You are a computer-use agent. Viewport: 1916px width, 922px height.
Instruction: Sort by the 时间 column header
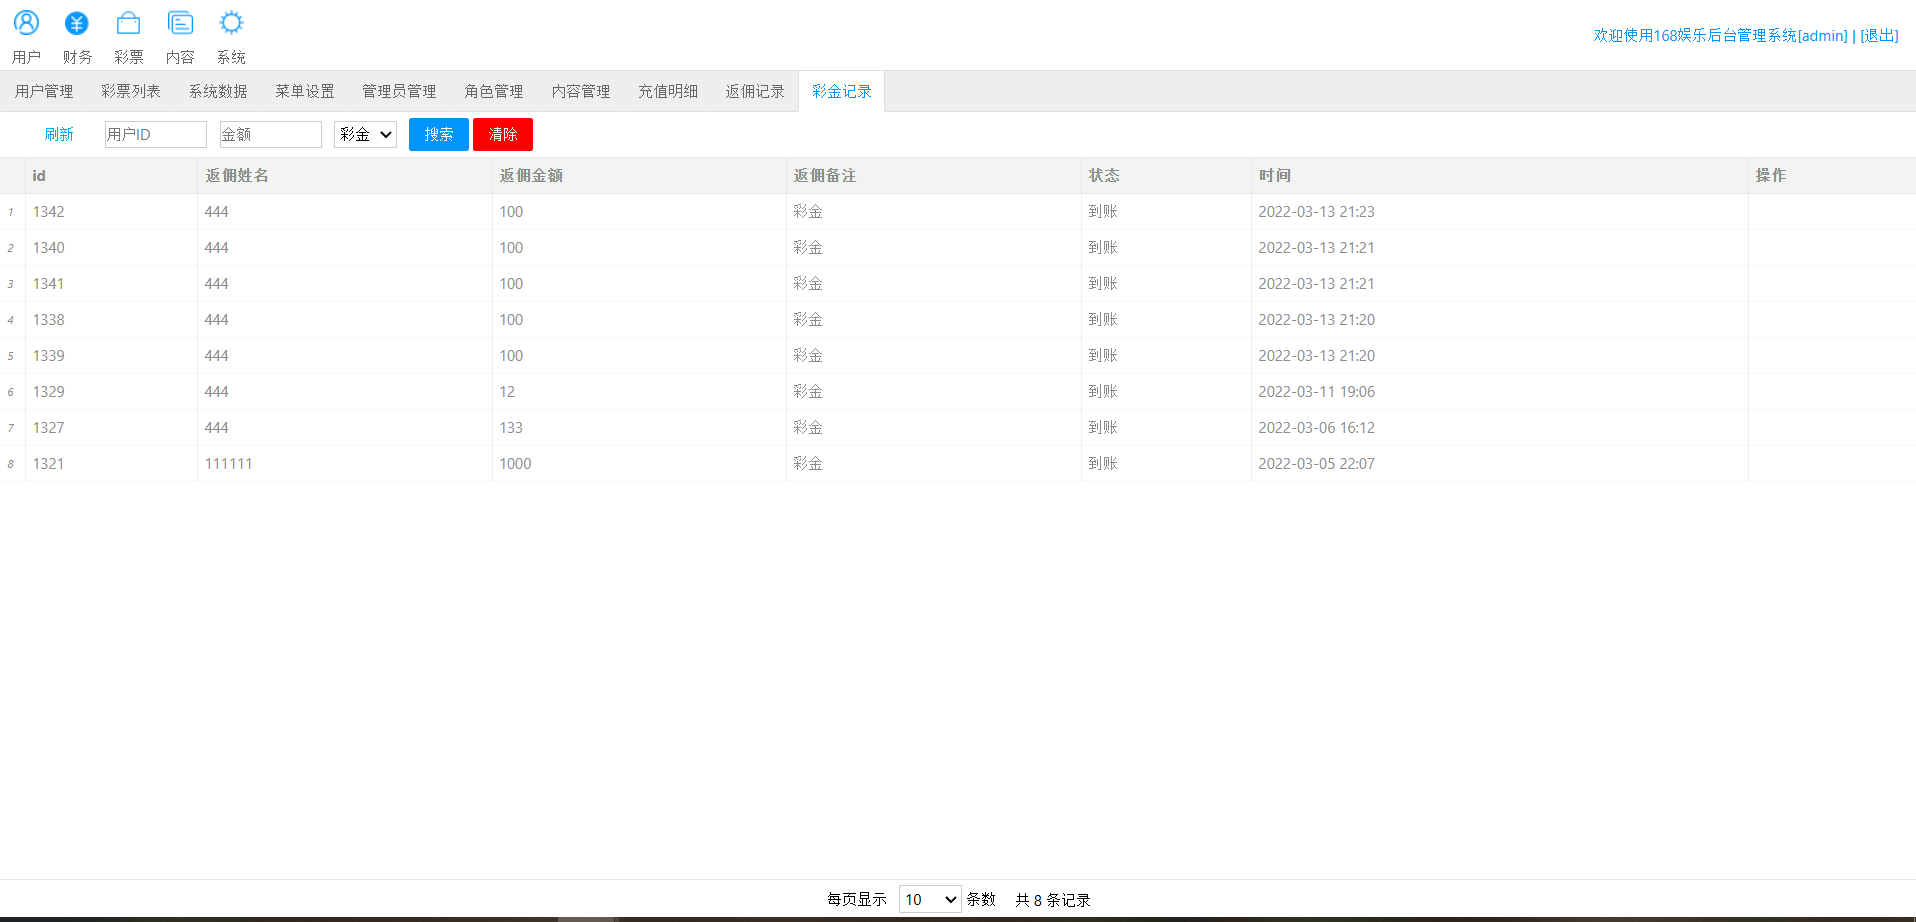1500,175
